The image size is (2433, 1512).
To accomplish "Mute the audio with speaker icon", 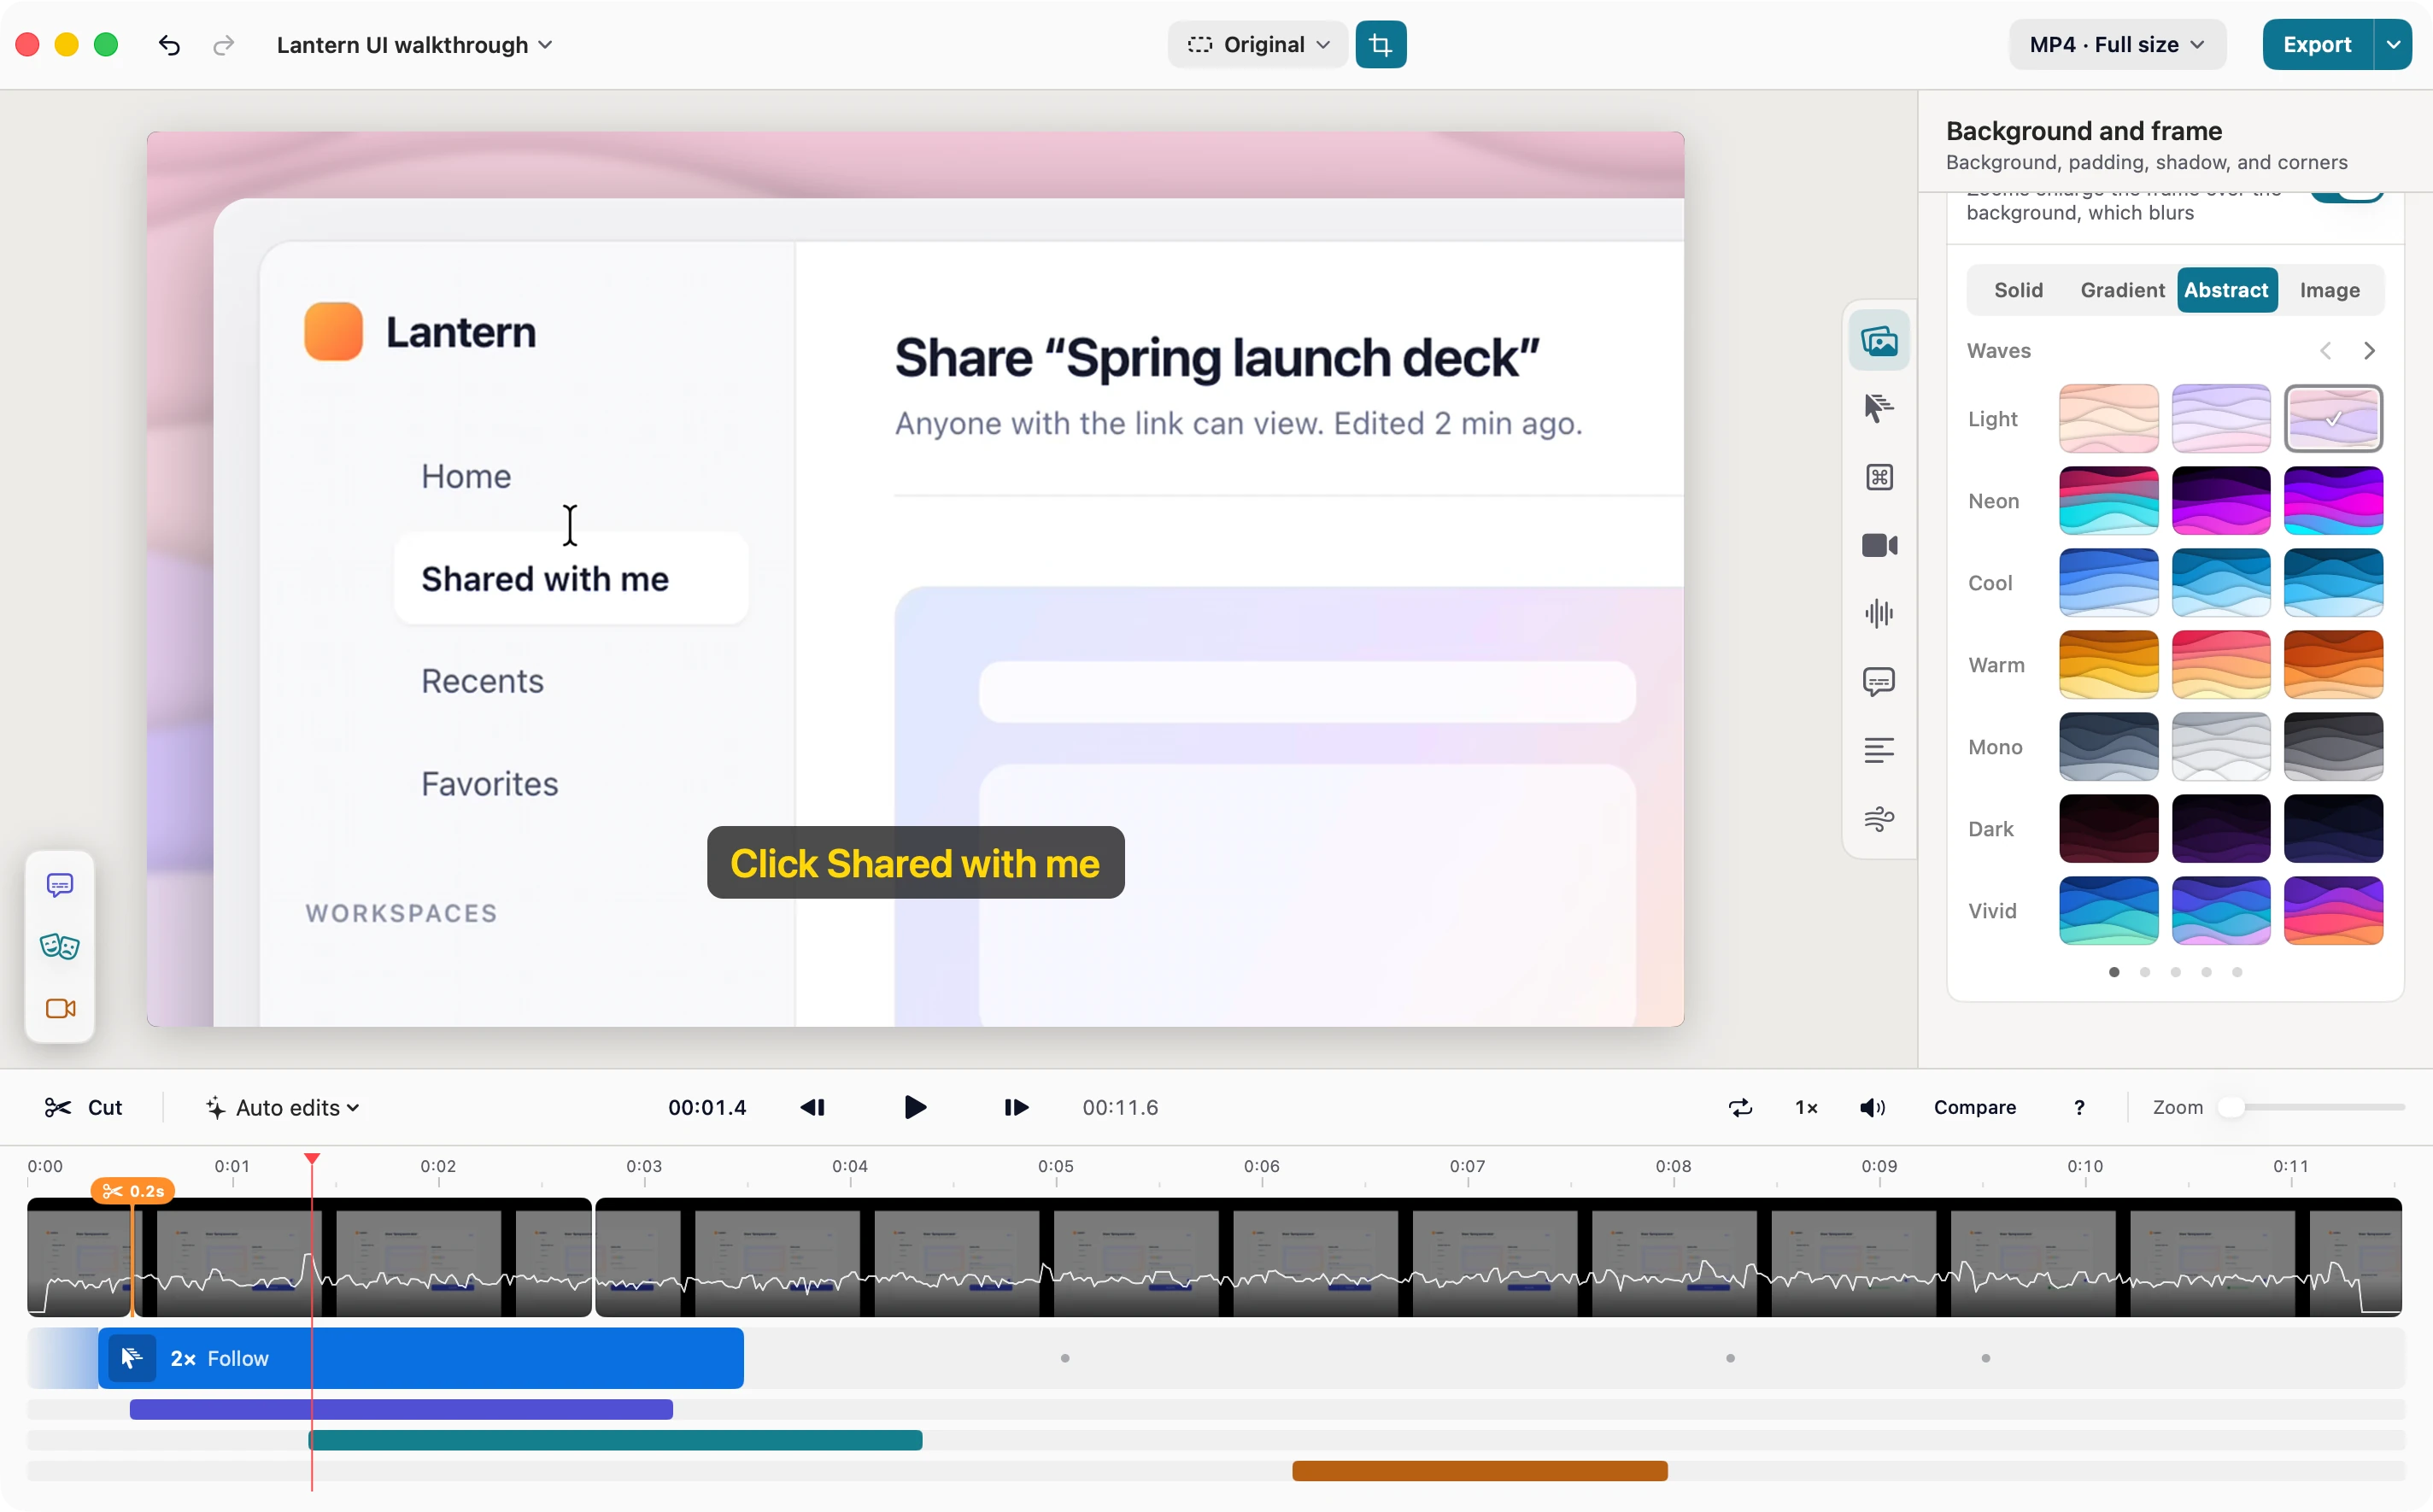I will 1872,1107.
